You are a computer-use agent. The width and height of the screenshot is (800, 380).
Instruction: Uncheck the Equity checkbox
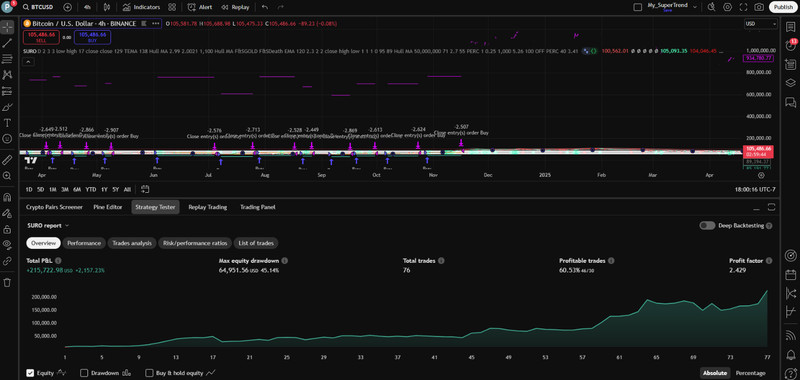tap(31, 373)
